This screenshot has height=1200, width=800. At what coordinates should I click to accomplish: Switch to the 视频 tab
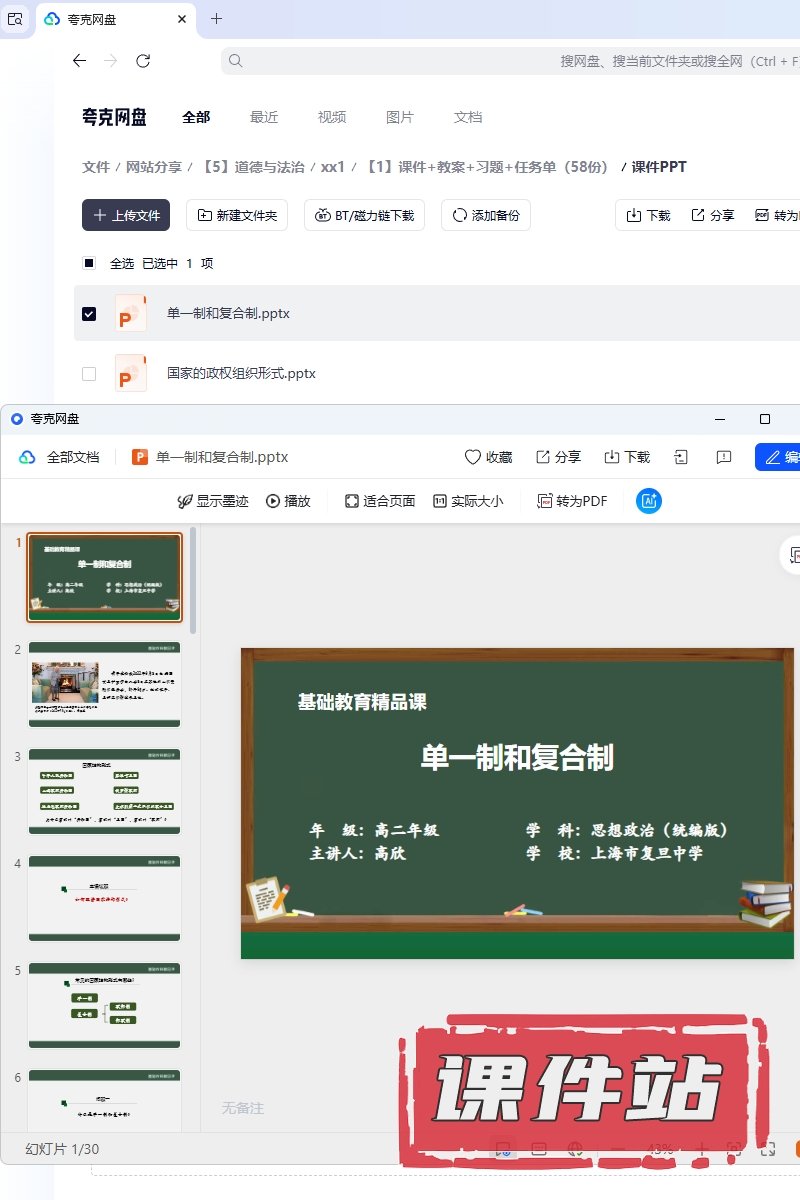click(x=332, y=117)
